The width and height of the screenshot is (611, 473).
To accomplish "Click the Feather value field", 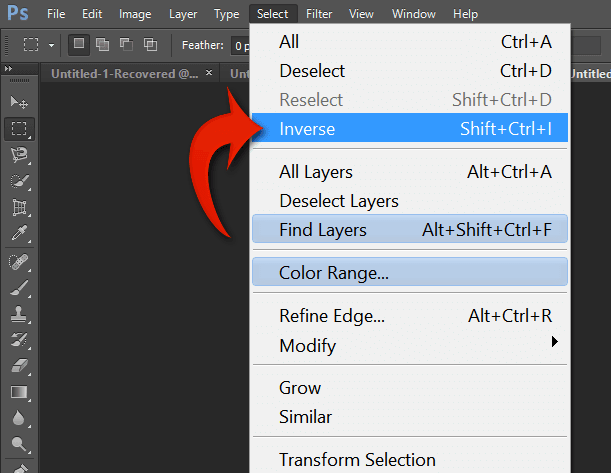I will coord(240,46).
